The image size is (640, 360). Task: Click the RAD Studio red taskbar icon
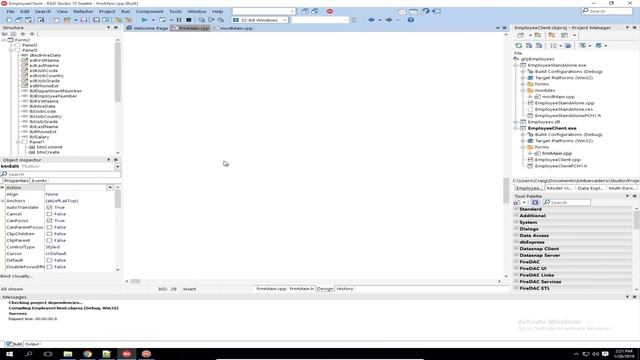(127, 354)
